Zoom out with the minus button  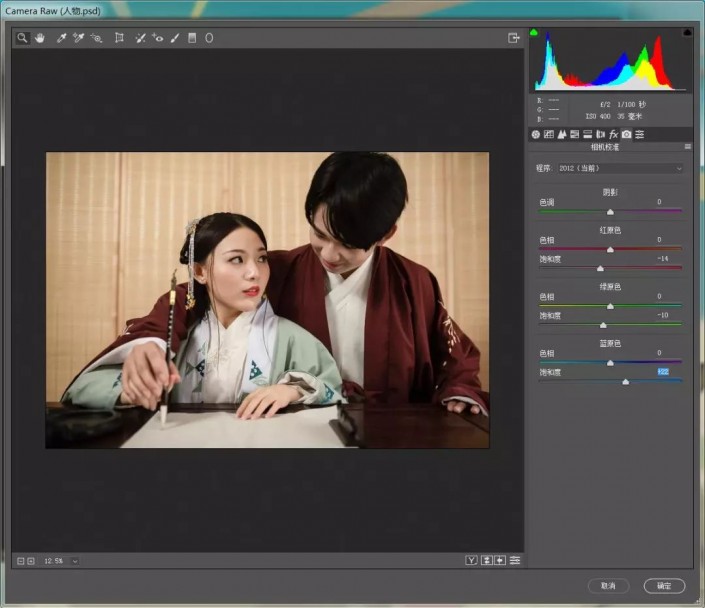pyautogui.click(x=20, y=561)
